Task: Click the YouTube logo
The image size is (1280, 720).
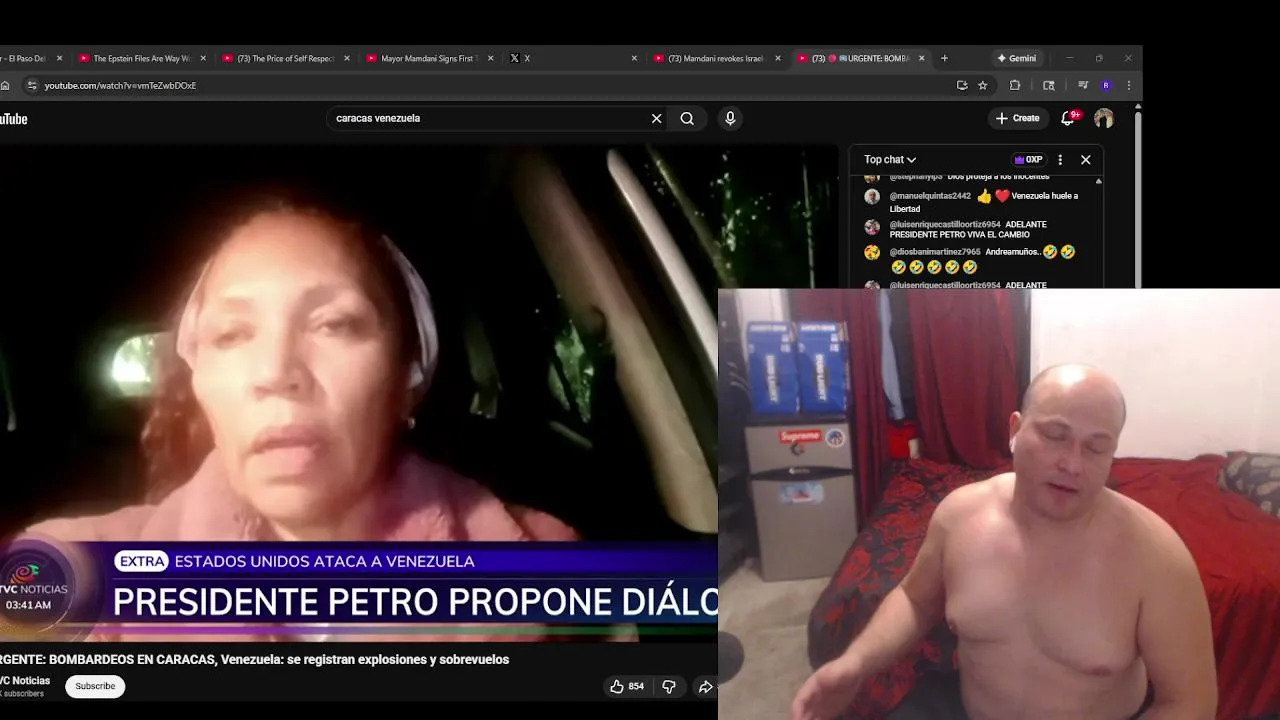Action: tap(14, 119)
